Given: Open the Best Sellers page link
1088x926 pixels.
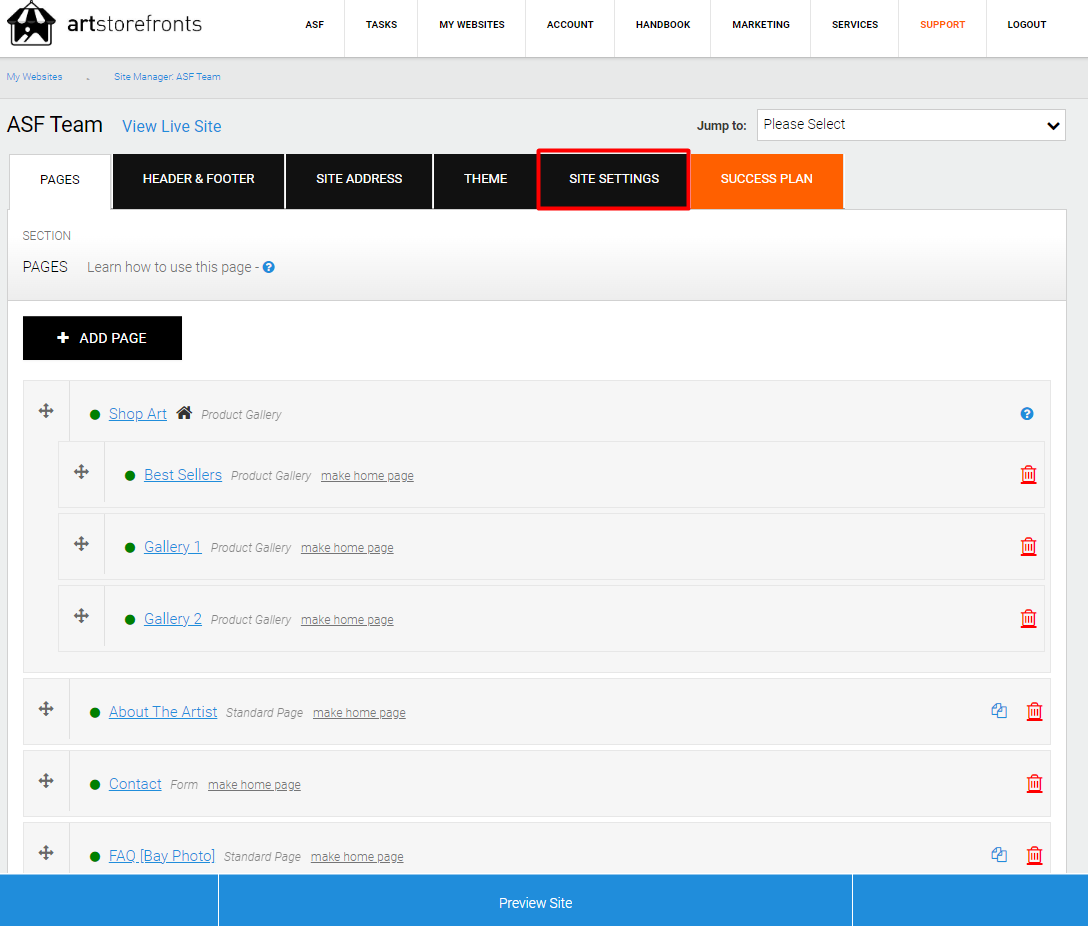Looking at the screenshot, I should click(183, 475).
